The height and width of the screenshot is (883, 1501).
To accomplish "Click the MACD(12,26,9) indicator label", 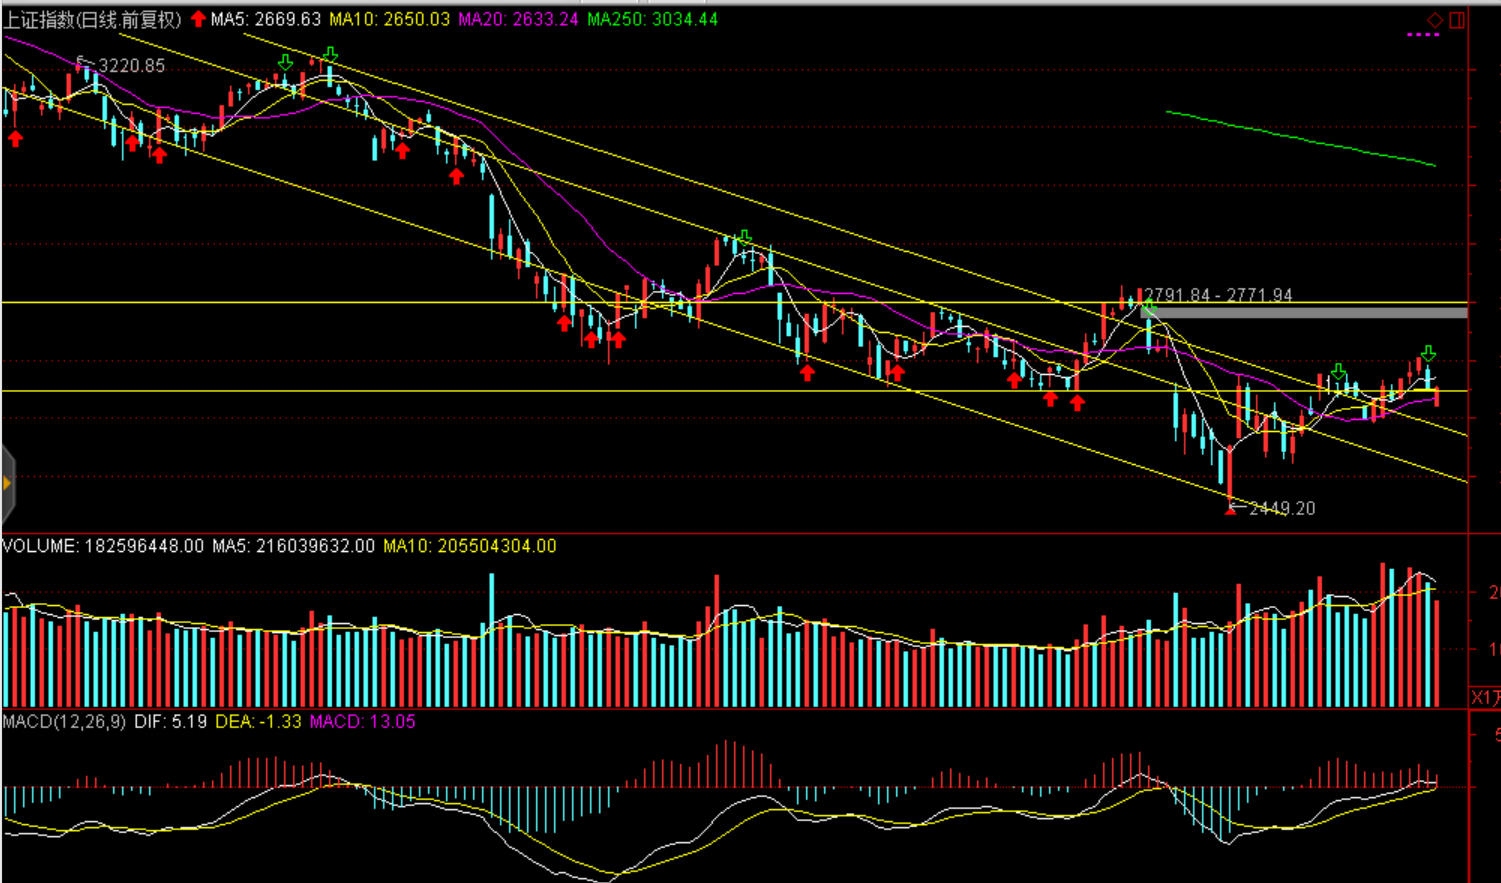I will 64,721.
